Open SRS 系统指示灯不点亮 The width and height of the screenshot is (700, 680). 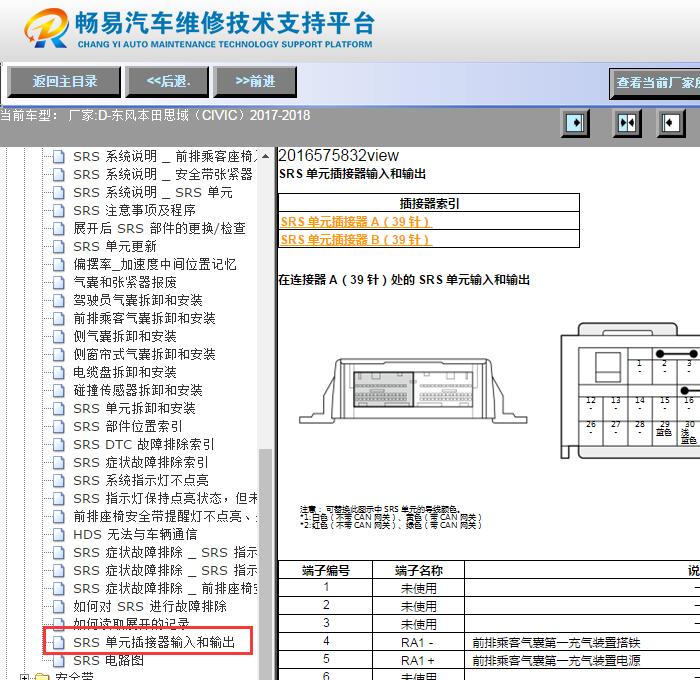(141, 480)
